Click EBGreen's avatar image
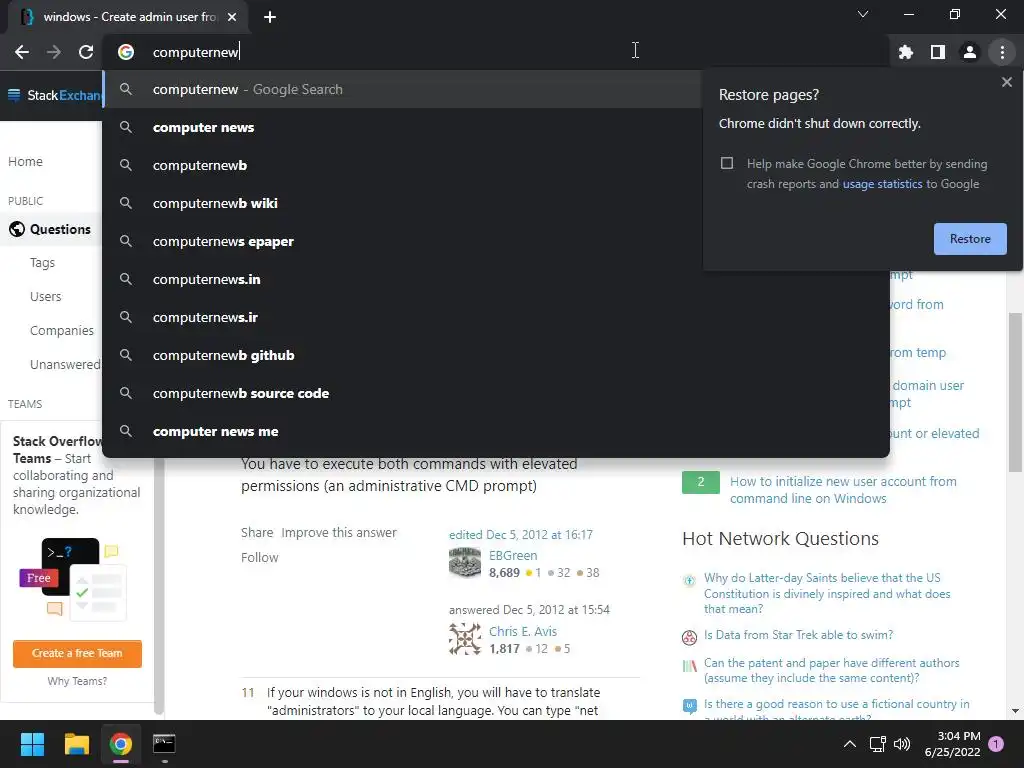 [x=465, y=562]
